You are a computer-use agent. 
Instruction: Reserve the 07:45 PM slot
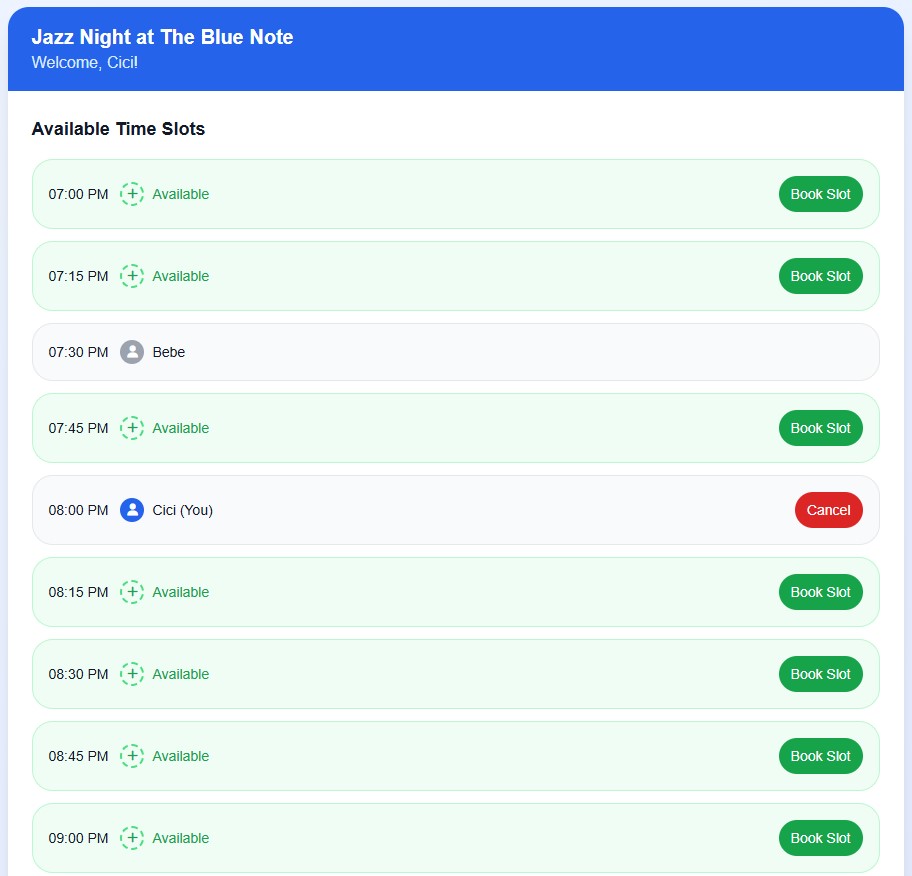(x=820, y=428)
